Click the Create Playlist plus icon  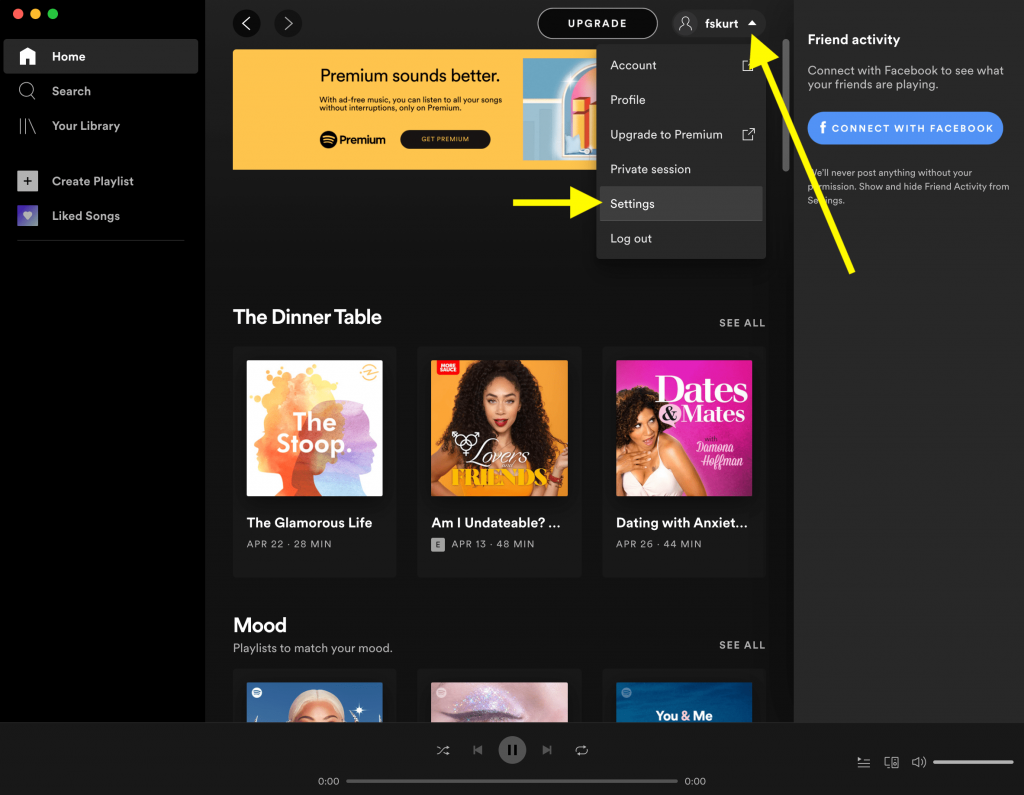27,181
